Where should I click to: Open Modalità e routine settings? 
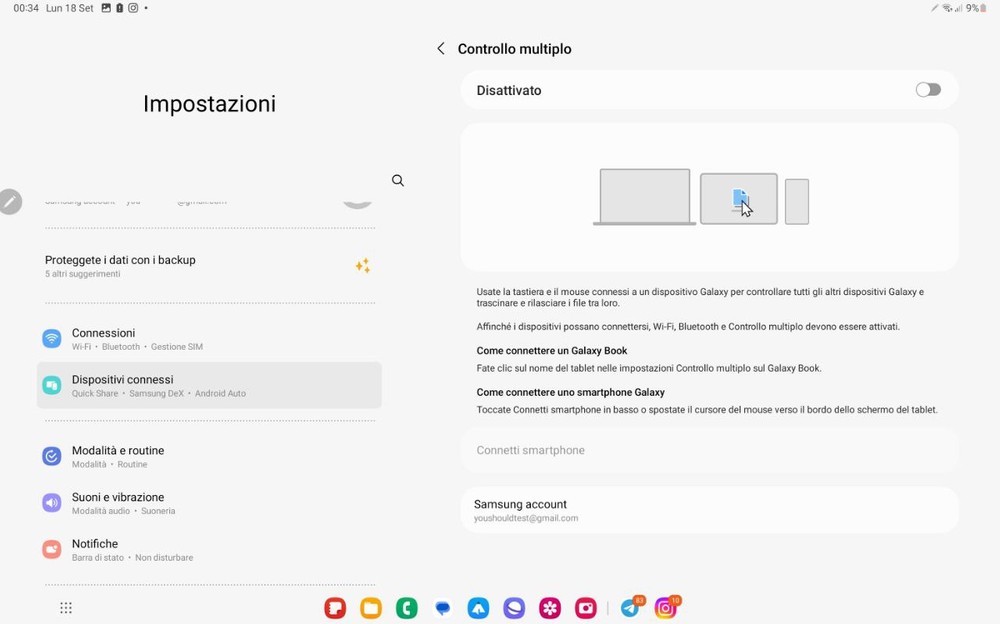[x=209, y=456]
